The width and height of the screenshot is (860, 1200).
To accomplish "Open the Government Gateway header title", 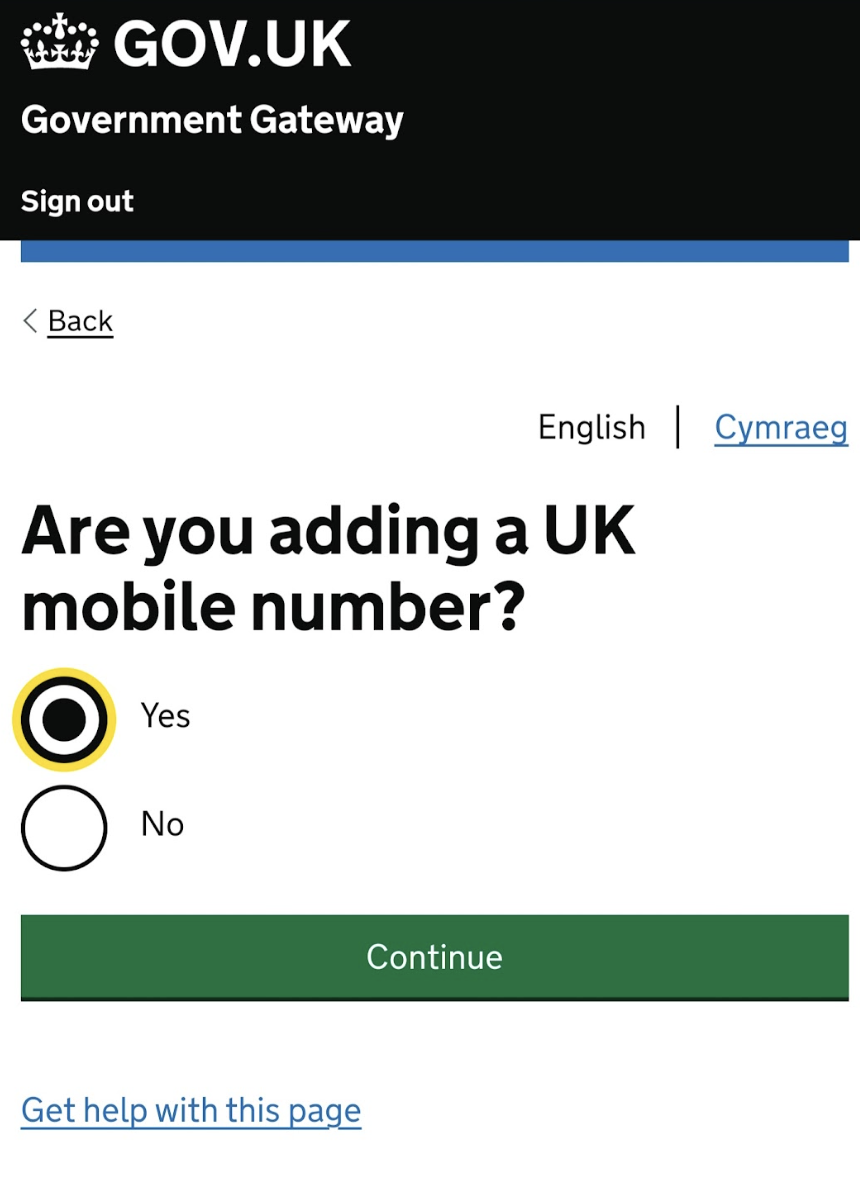I will coord(212,120).
